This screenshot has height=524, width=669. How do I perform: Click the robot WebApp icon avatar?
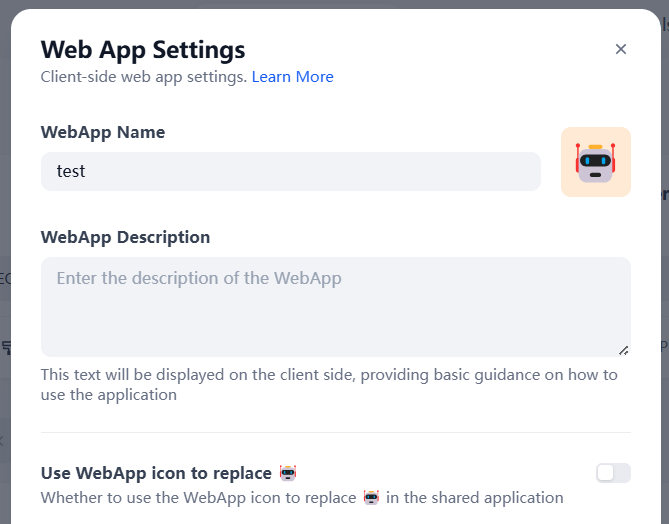[595, 162]
